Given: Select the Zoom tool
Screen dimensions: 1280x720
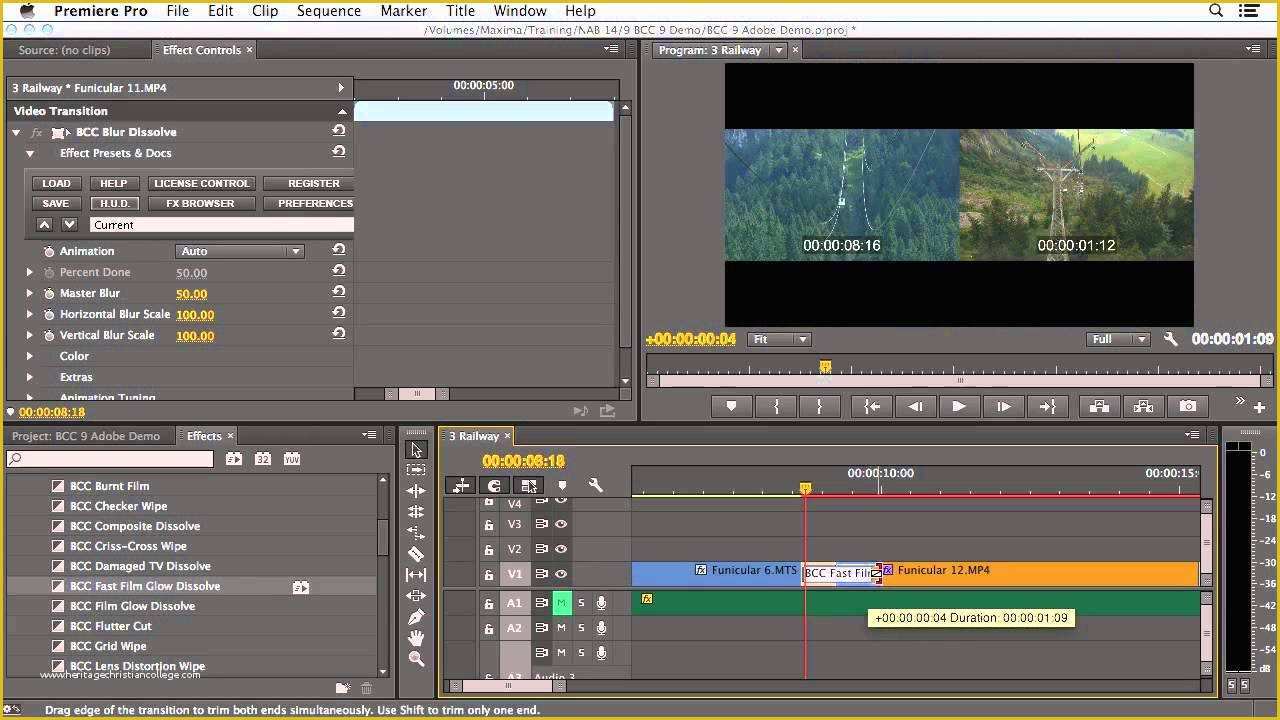Looking at the screenshot, I should click(x=416, y=659).
